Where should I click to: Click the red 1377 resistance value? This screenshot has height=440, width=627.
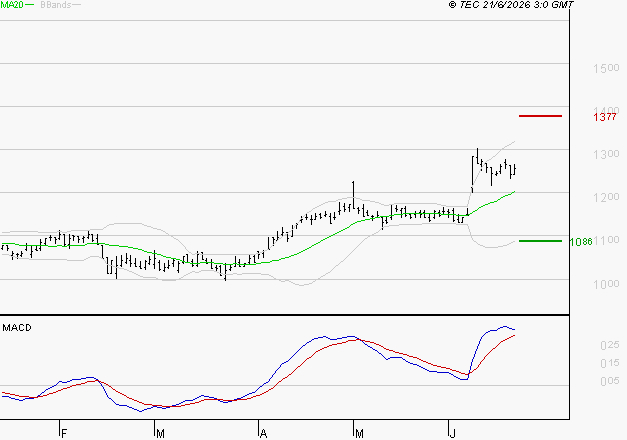coord(605,117)
